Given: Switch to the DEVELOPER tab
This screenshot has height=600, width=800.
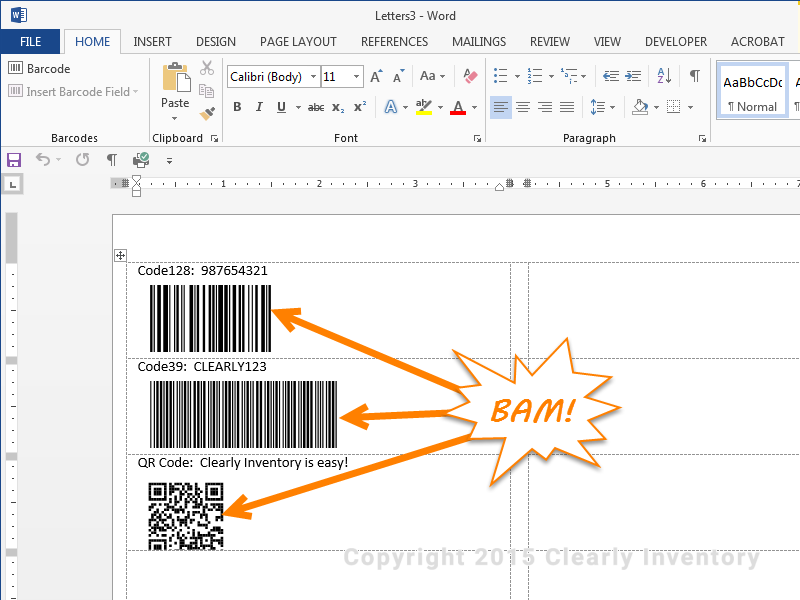Looking at the screenshot, I should (x=676, y=42).
